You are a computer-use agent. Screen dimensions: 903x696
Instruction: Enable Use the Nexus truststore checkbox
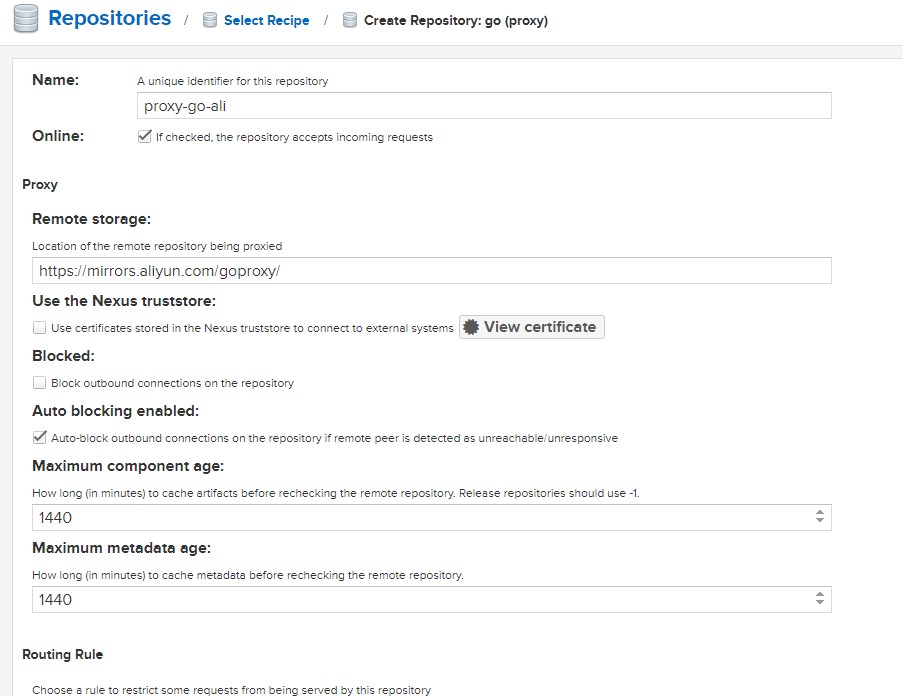[39, 327]
